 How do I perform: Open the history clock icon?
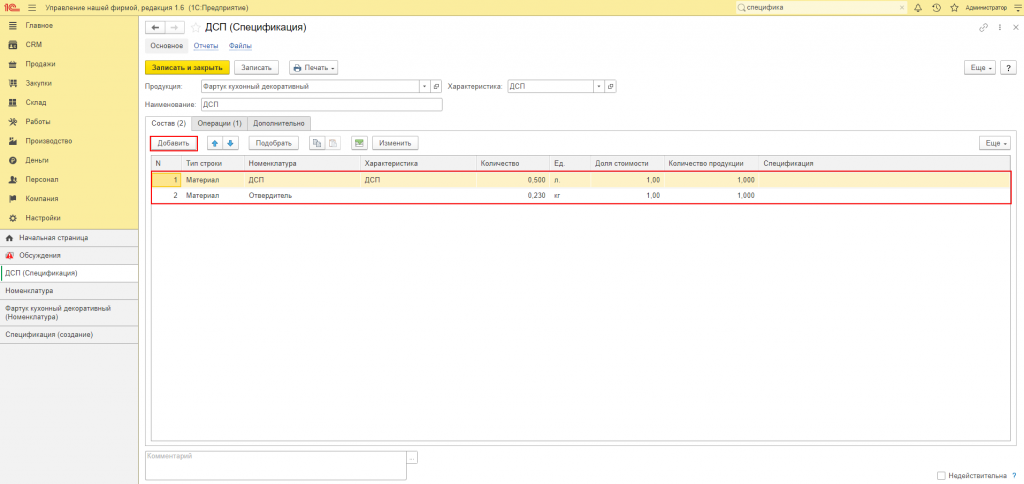[936, 7]
